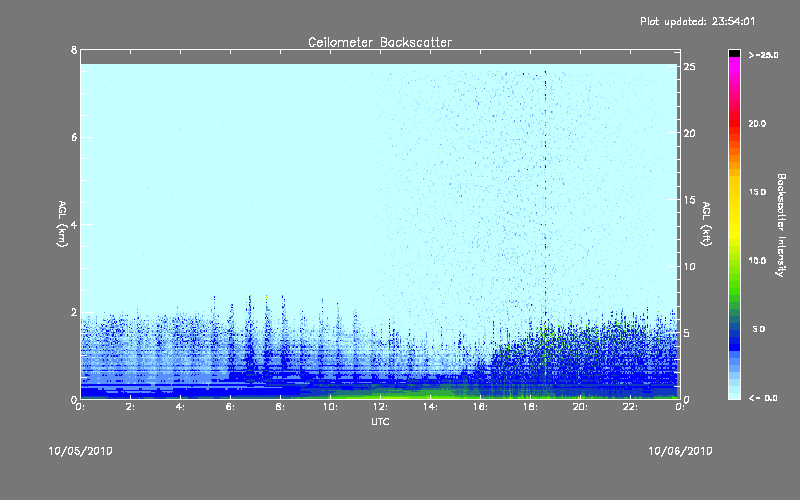
Task: Click the black top swatch of colorbar
Action: tap(734, 53)
